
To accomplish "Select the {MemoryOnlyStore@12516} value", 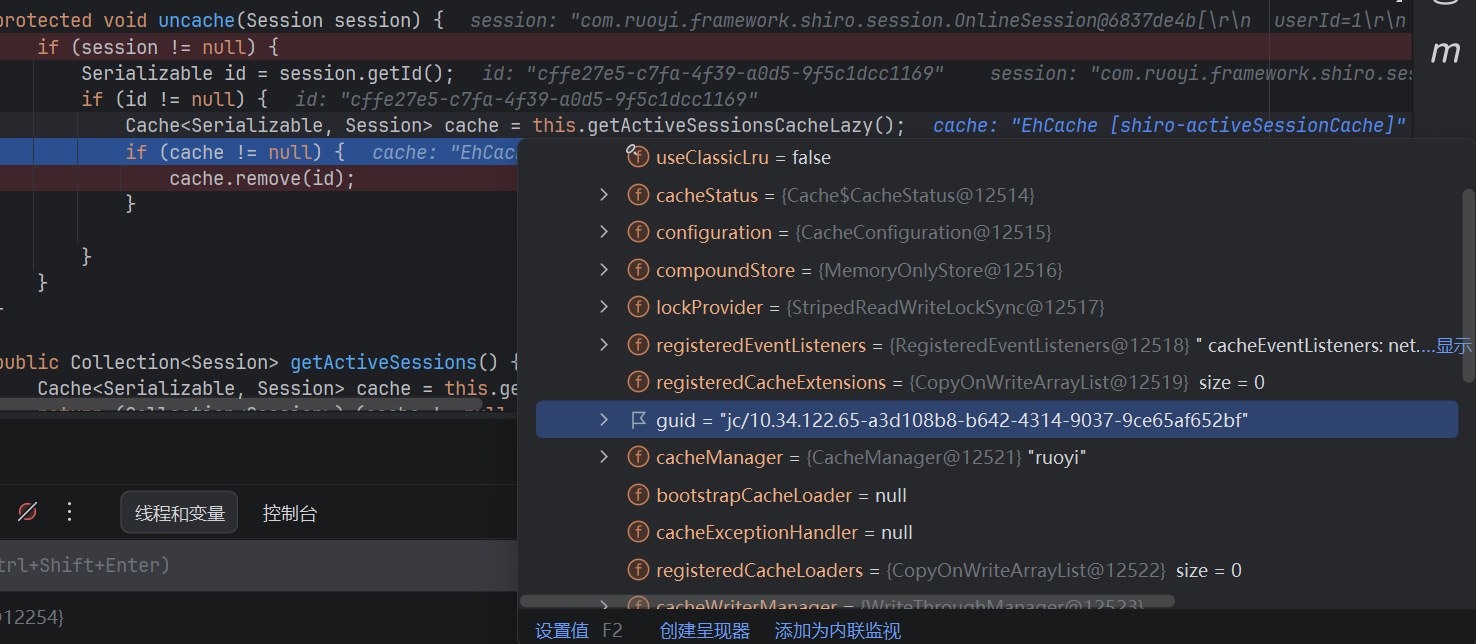I will [940, 270].
